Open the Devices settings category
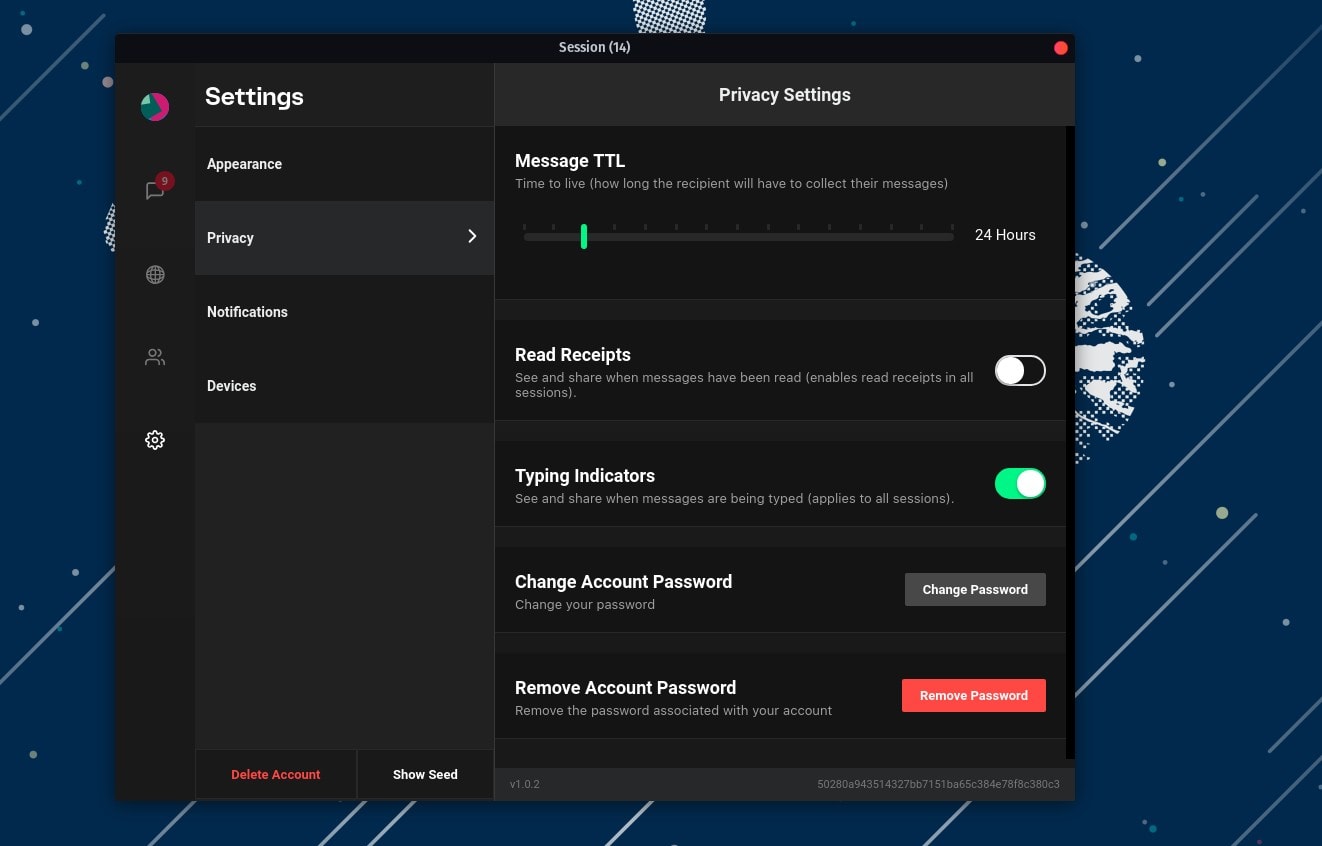Viewport: 1322px width, 846px height. click(232, 386)
